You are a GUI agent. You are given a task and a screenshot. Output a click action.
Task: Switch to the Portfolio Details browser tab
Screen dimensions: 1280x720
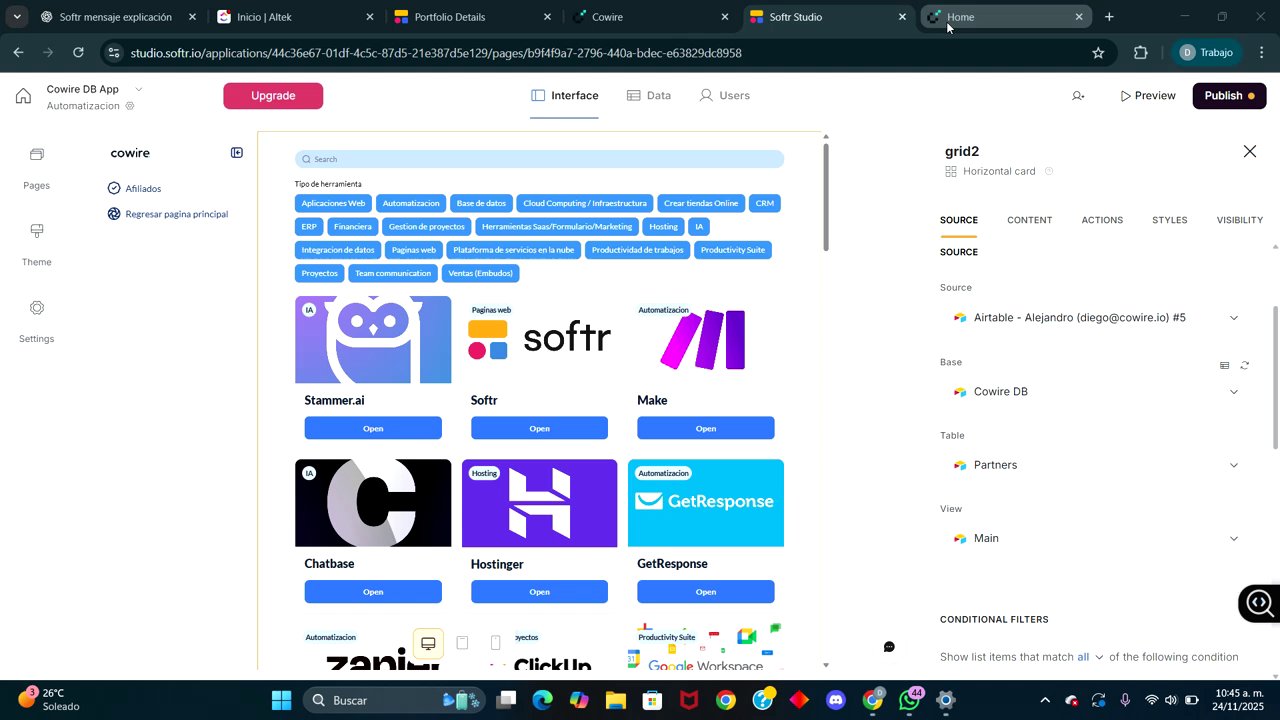coord(473,17)
